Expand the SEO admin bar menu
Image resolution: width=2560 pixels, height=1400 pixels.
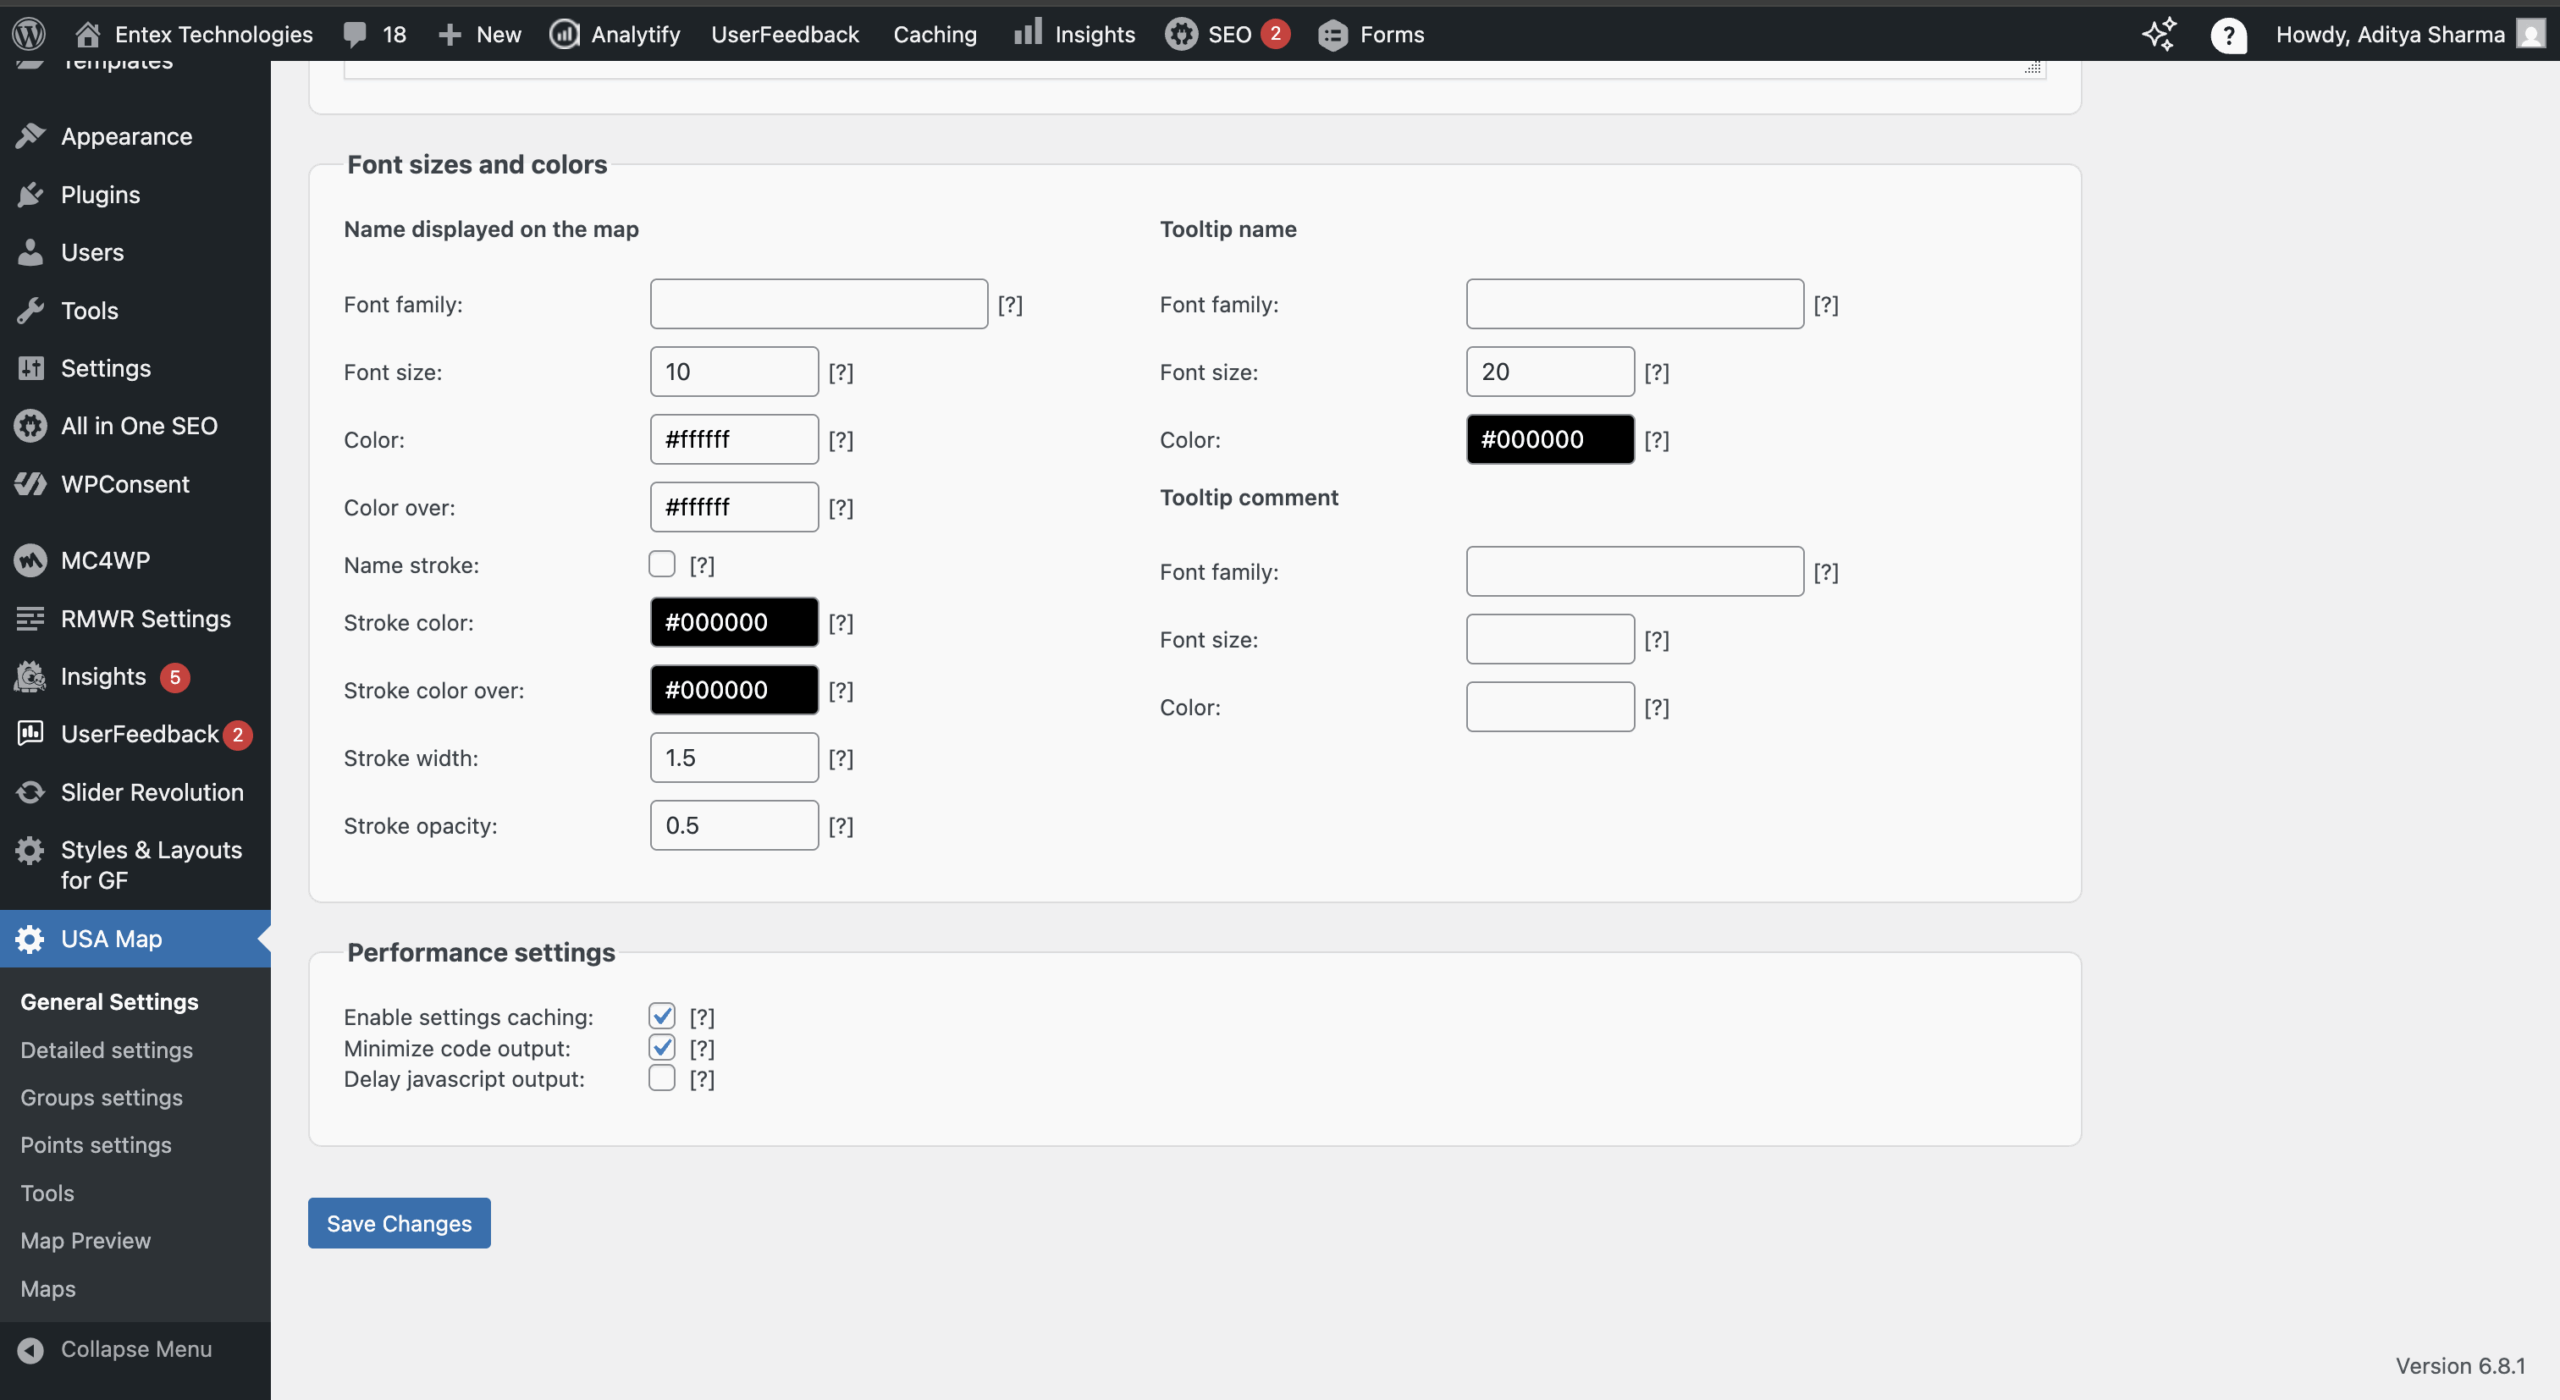(1227, 34)
